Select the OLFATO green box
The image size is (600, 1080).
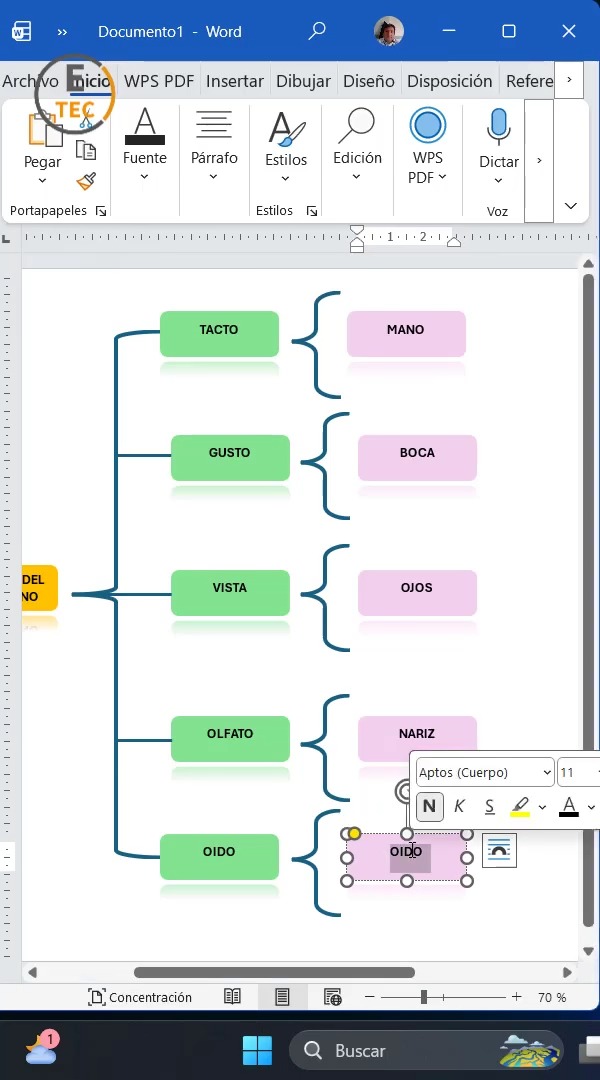(230, 738)
